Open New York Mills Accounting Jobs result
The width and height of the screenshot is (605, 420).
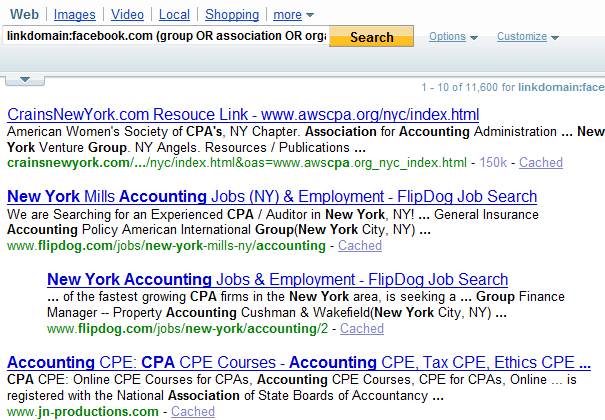pos(272,197)
